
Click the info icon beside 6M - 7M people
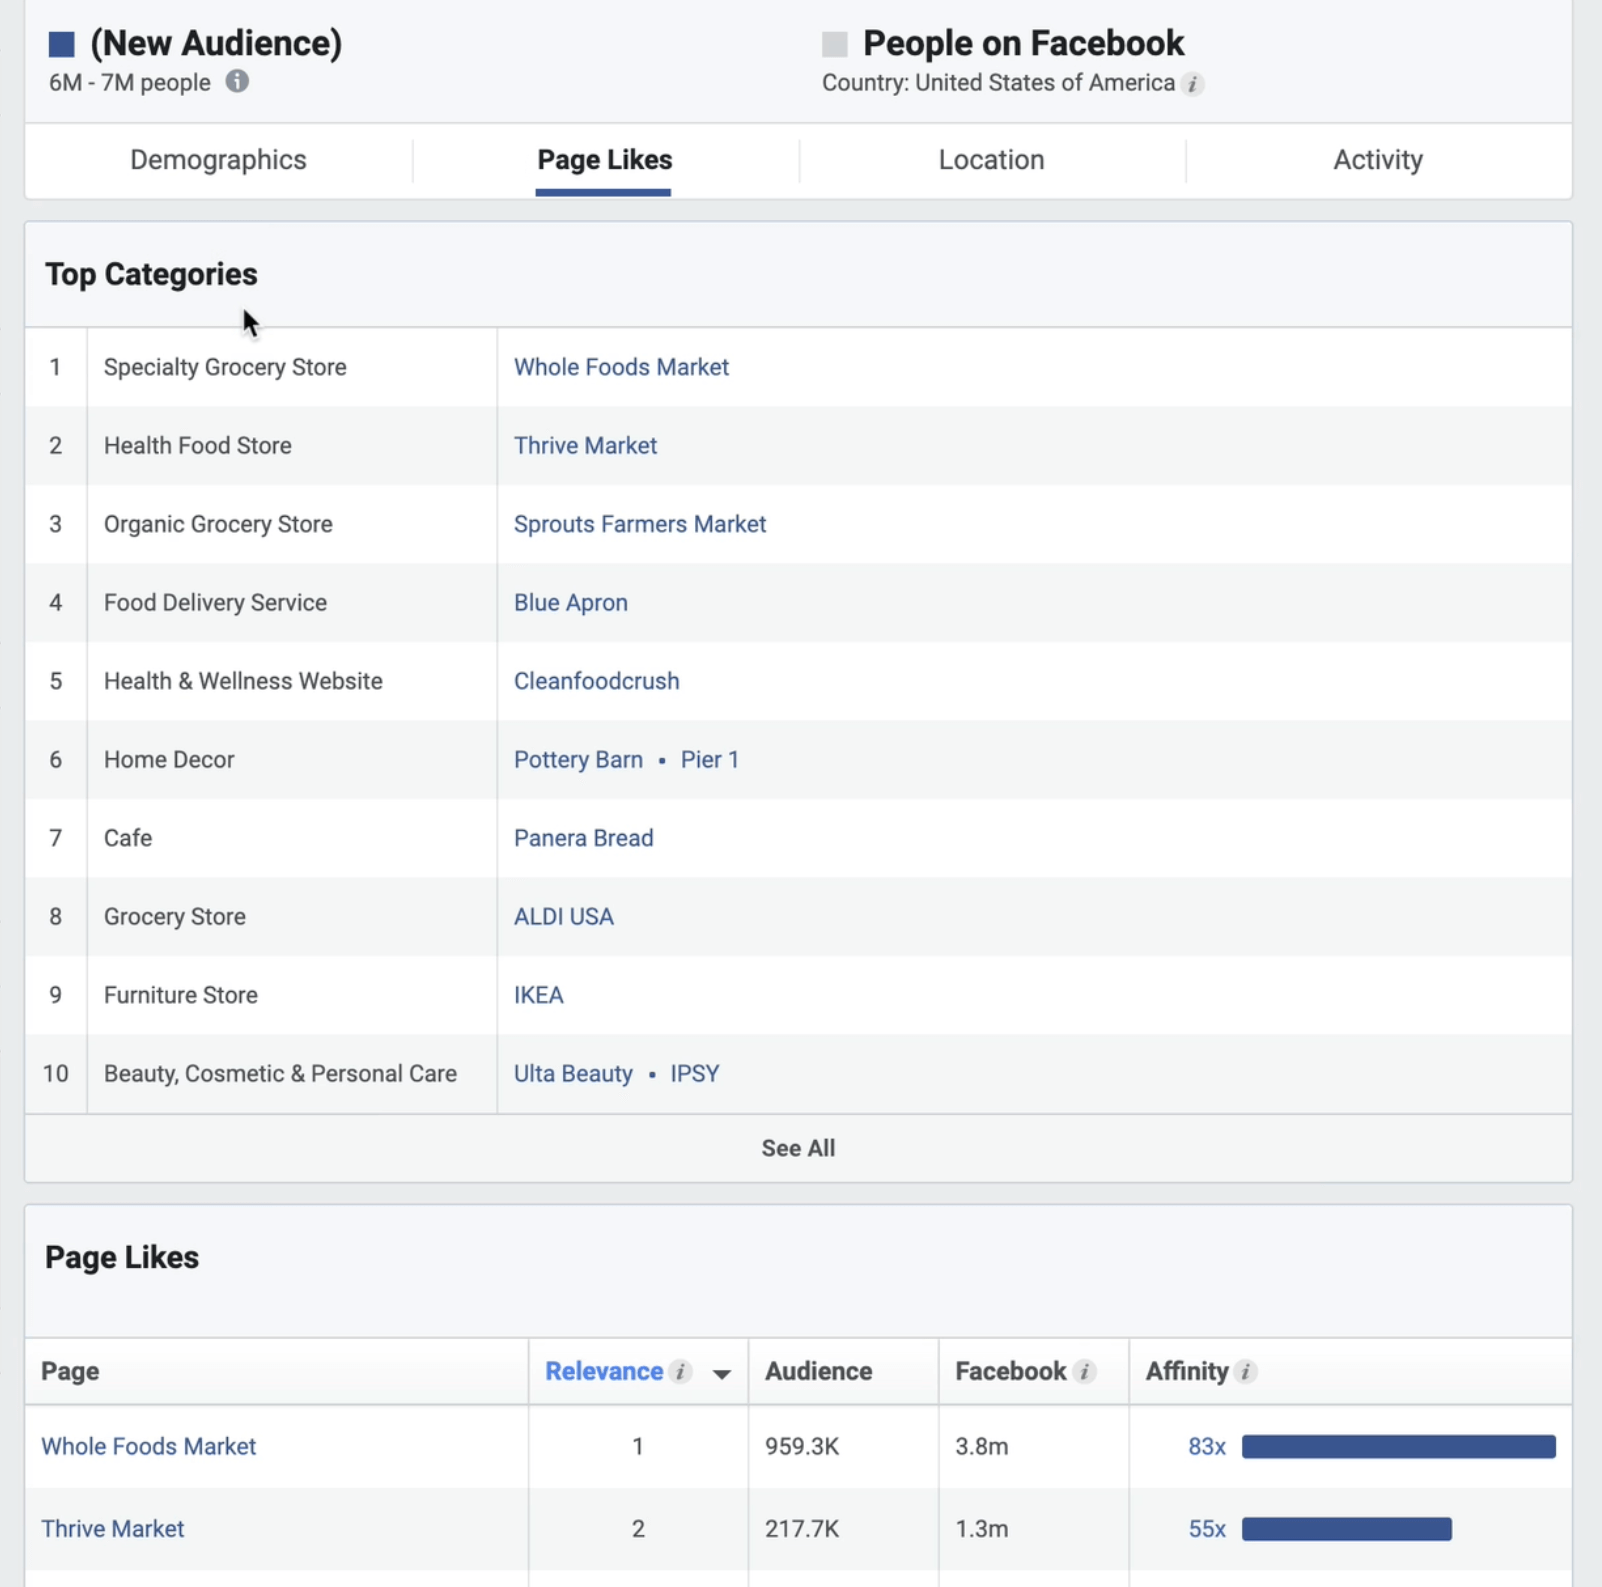(x=237, y=81)
